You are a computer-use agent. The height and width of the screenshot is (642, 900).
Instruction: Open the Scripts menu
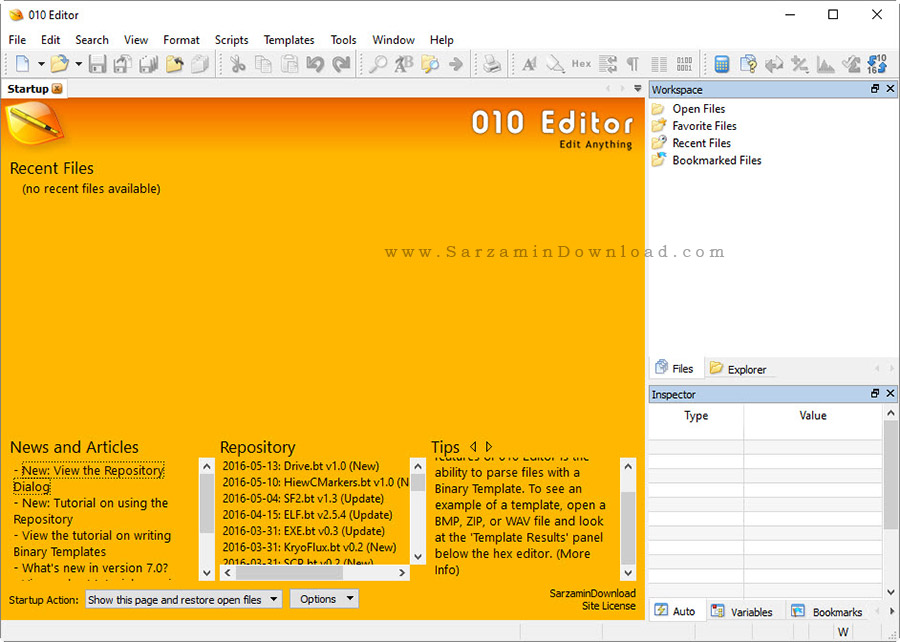(231, 40)
